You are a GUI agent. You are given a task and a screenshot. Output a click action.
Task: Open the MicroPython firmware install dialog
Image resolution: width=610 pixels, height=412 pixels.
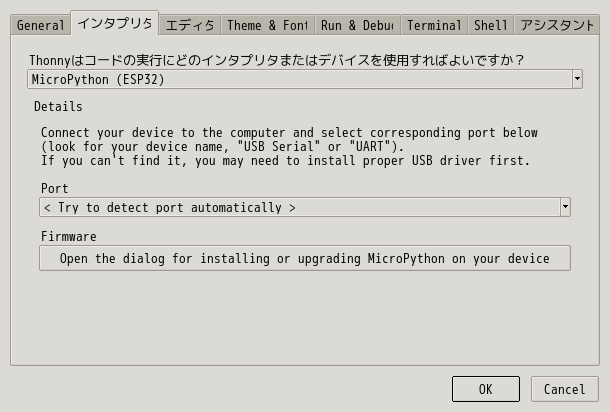click(304, 258)
